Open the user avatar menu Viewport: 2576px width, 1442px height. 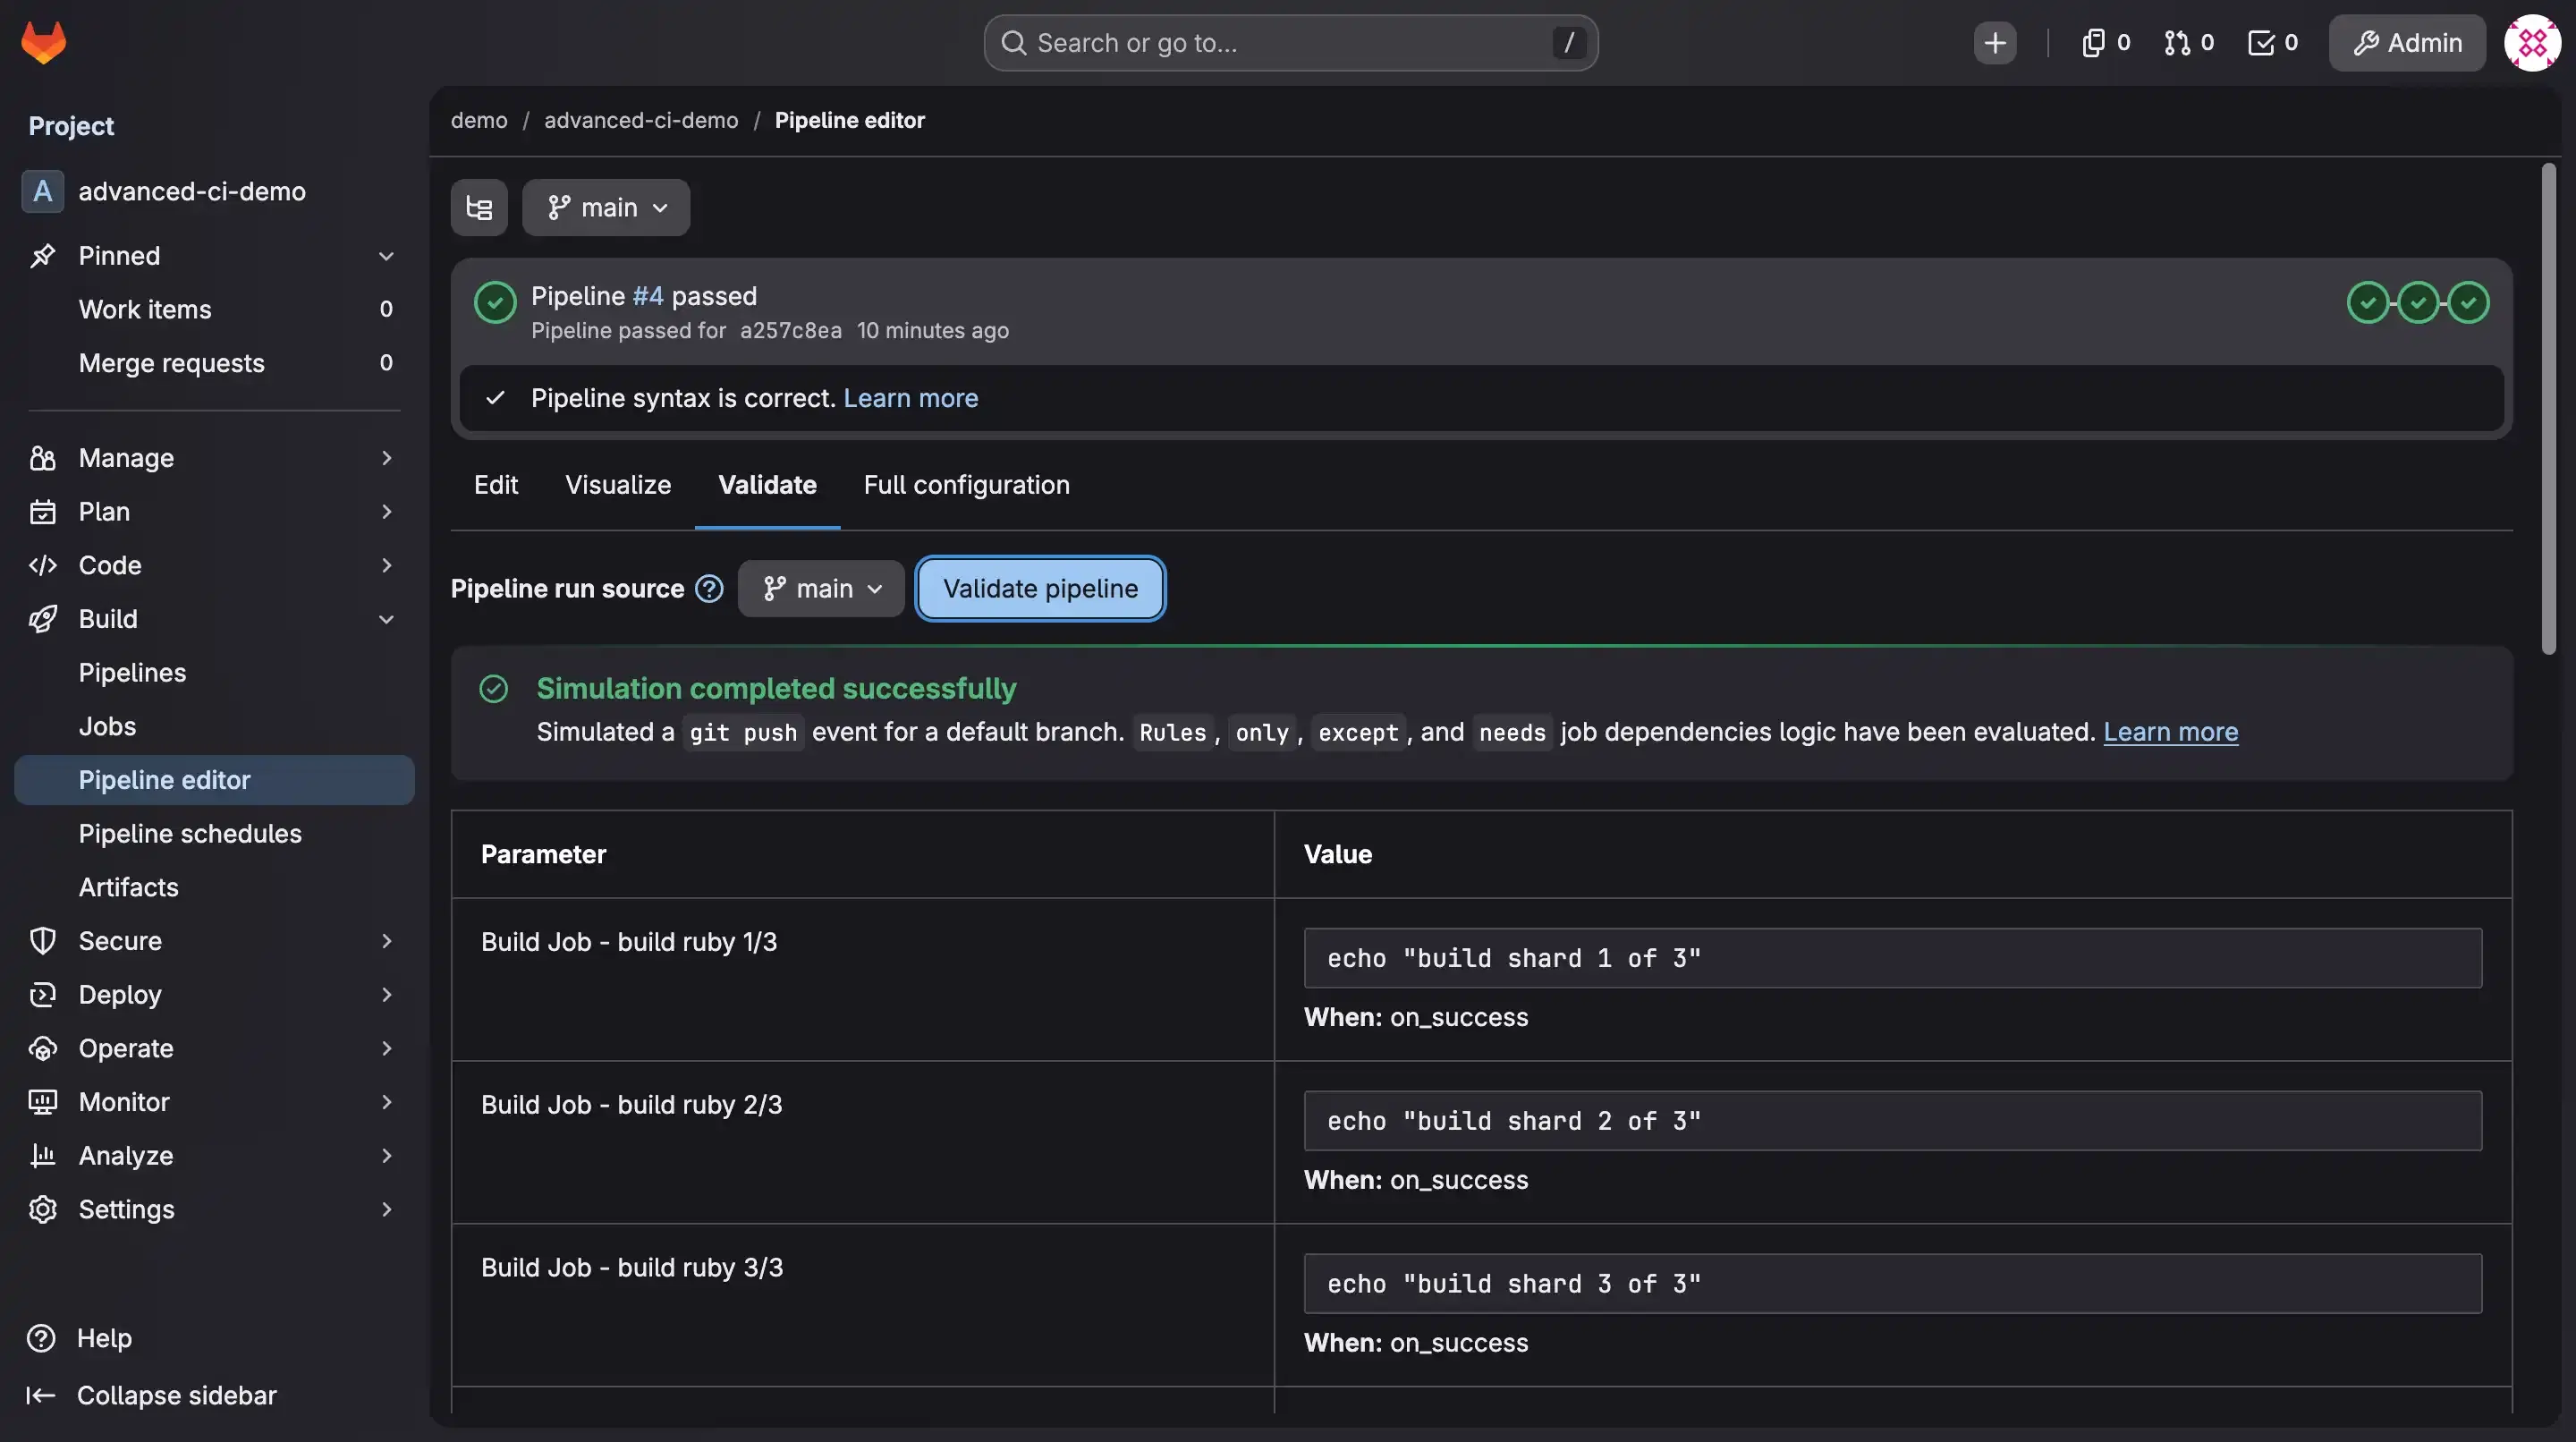[x=2531, y=43]
